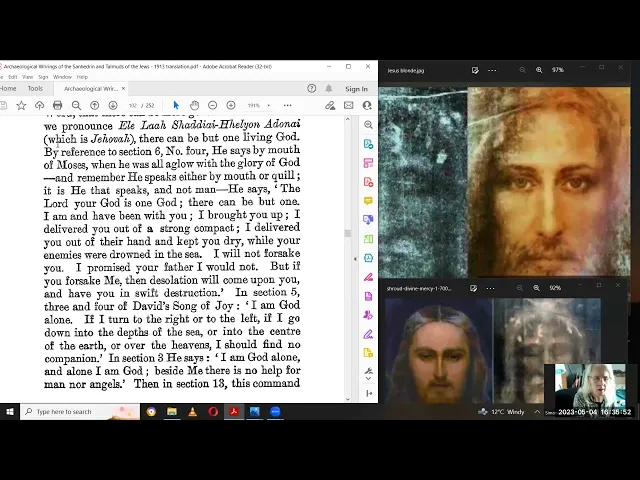Click the Type here to search taskbar box
Viewport: 640px width, 480px height.
click(80, 412)
